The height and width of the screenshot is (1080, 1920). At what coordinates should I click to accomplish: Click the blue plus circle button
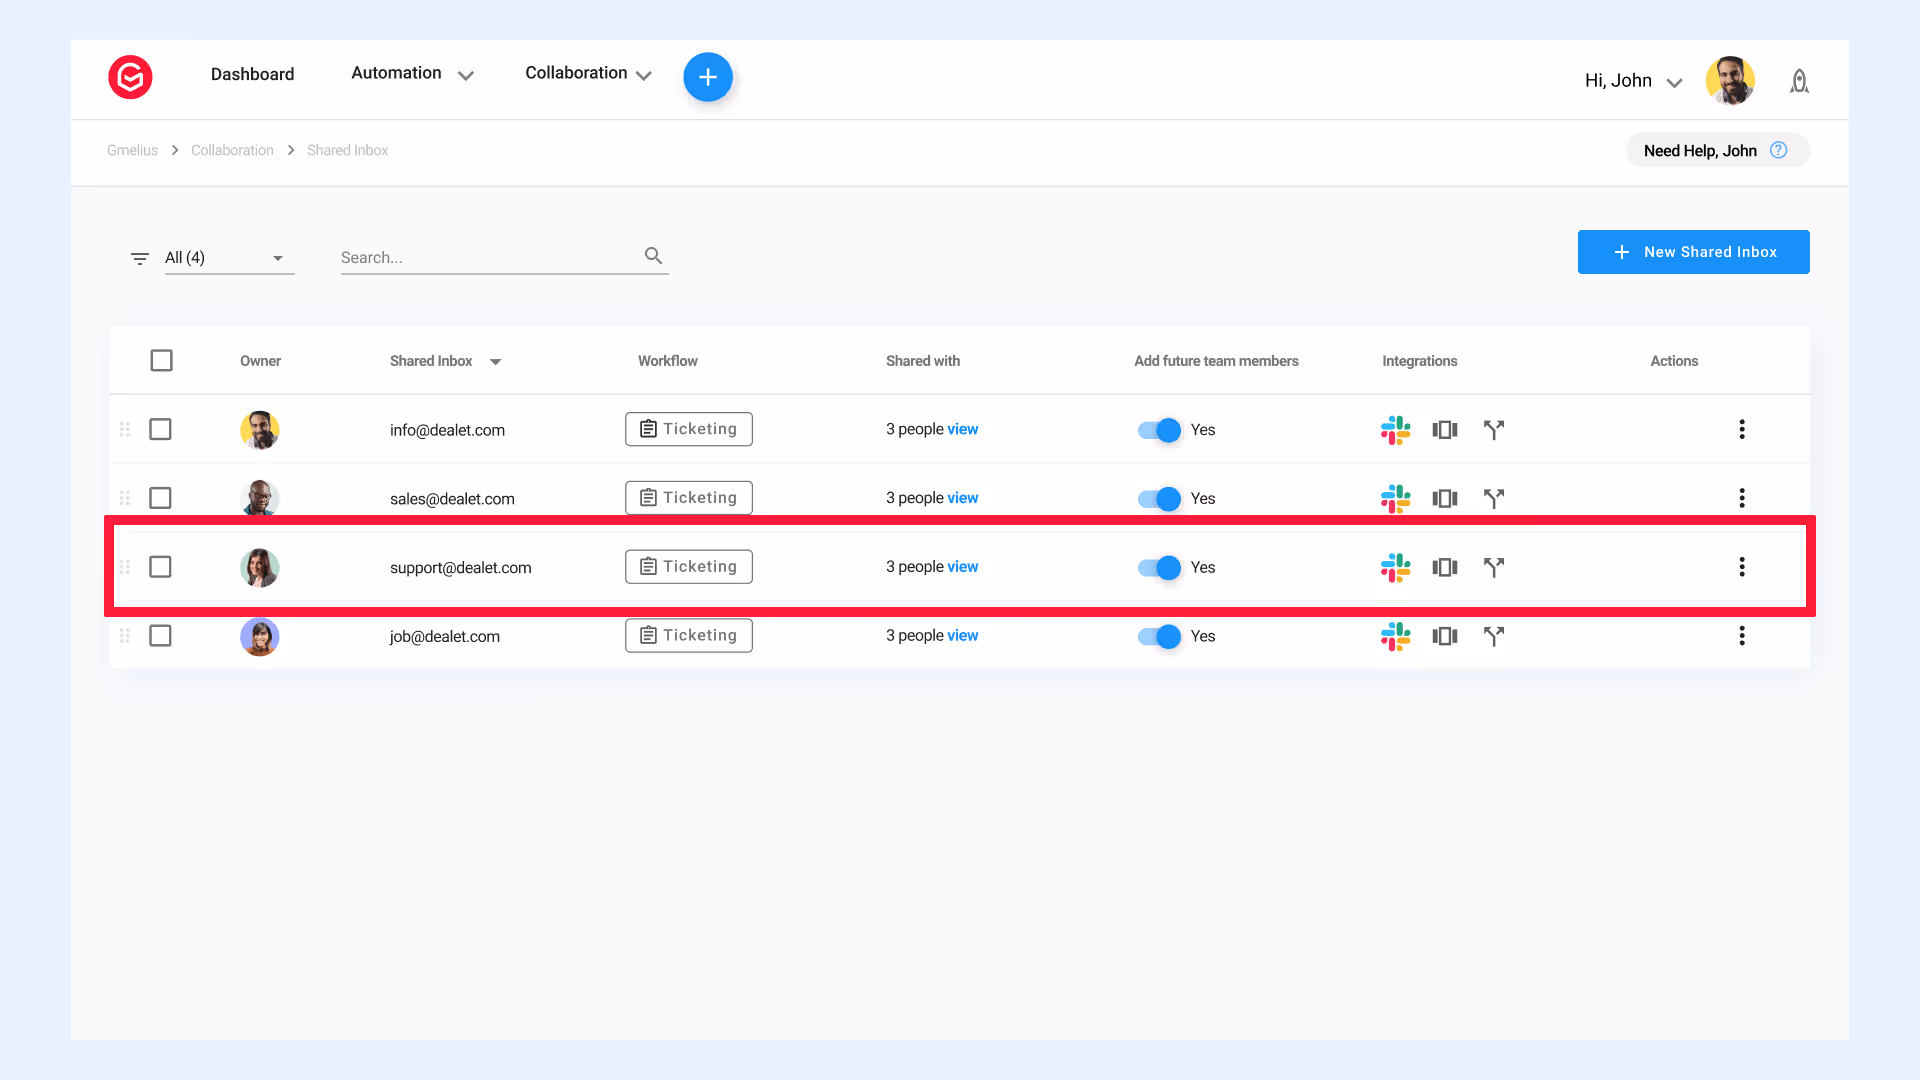click(708, 77)
